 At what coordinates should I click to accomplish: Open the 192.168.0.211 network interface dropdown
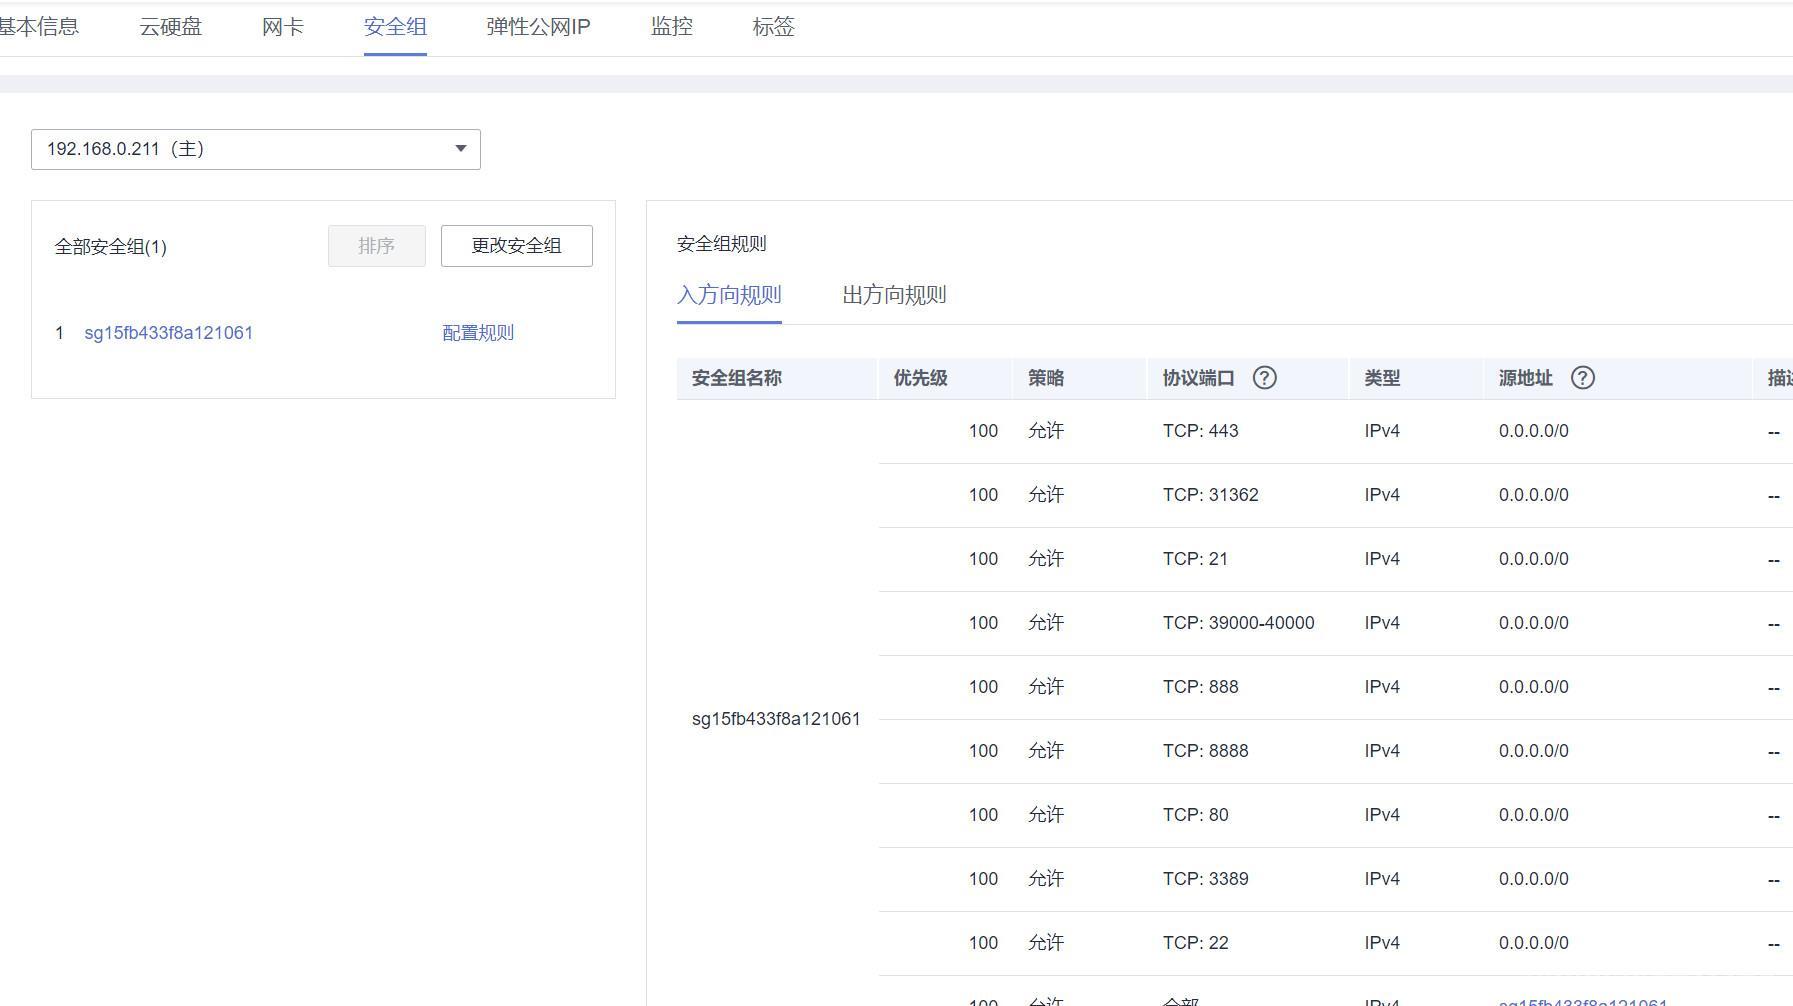click(x=255, y=149)
